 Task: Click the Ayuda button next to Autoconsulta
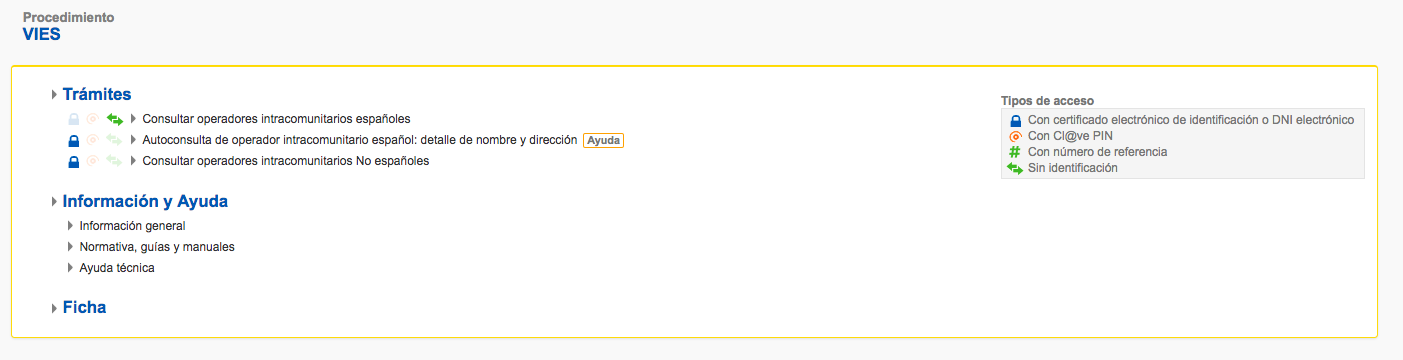603,140
